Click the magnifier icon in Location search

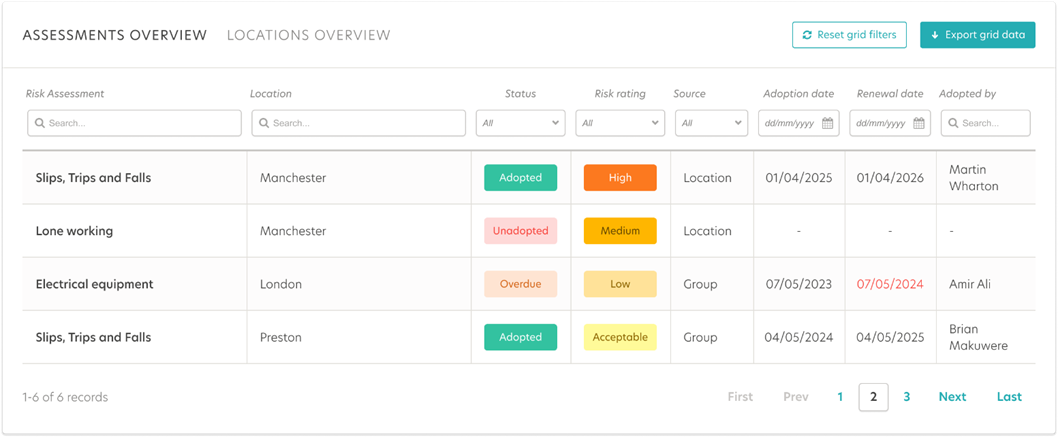[x=264, y=123]
